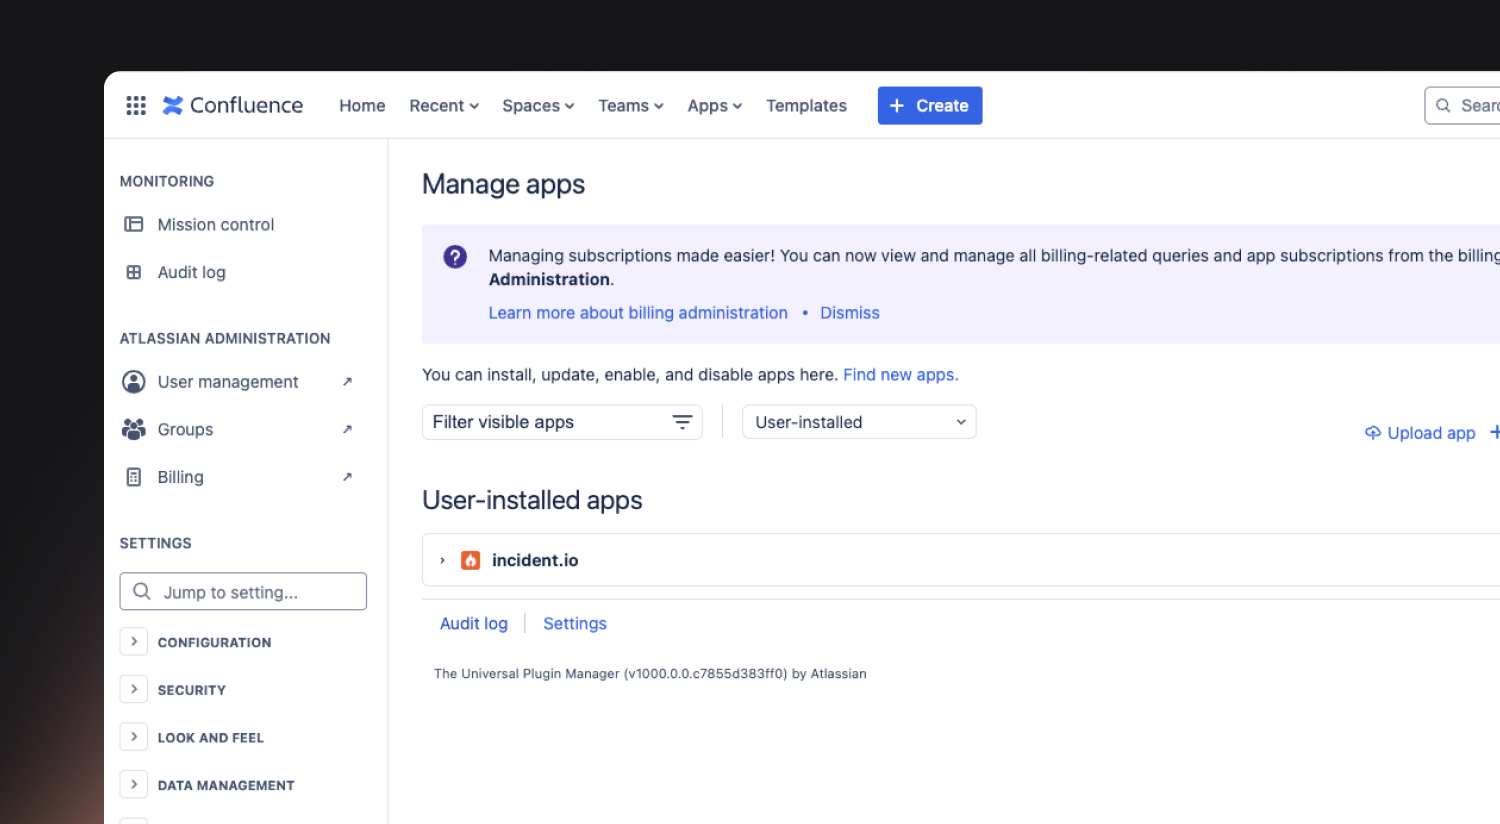Click the Billing document icon
This screenshot has width=1500, height=824.
[x=133, y=477]
